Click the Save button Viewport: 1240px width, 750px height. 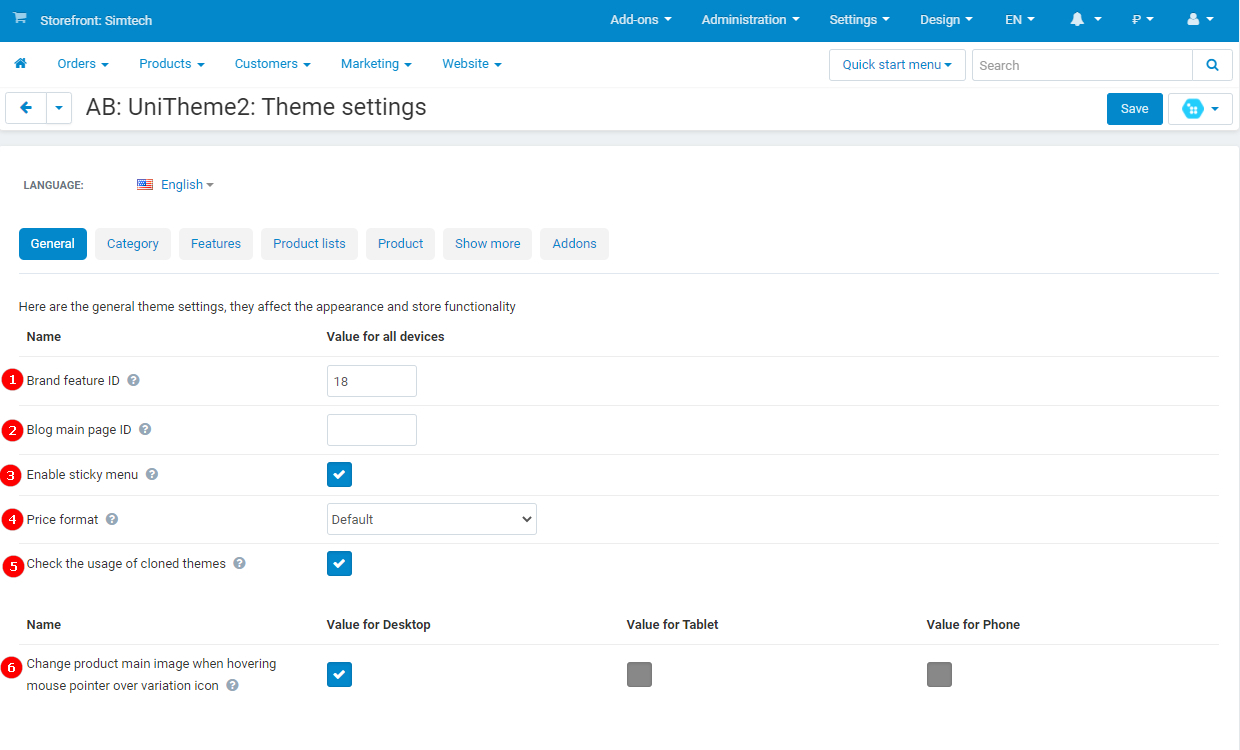1135,109
